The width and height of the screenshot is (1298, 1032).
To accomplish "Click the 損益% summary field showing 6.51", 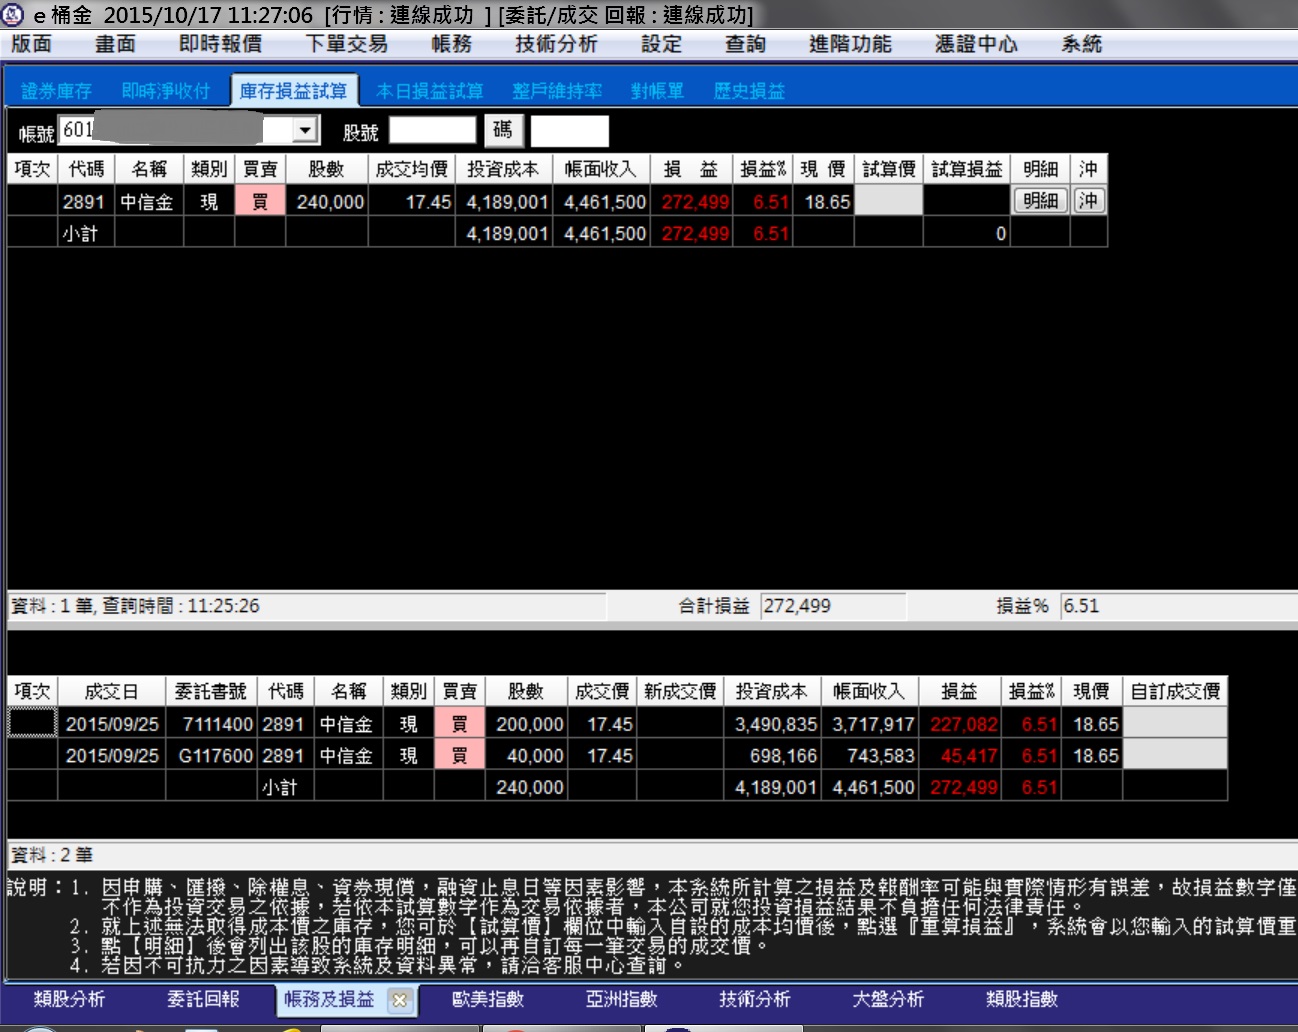I will [1178, 606].
